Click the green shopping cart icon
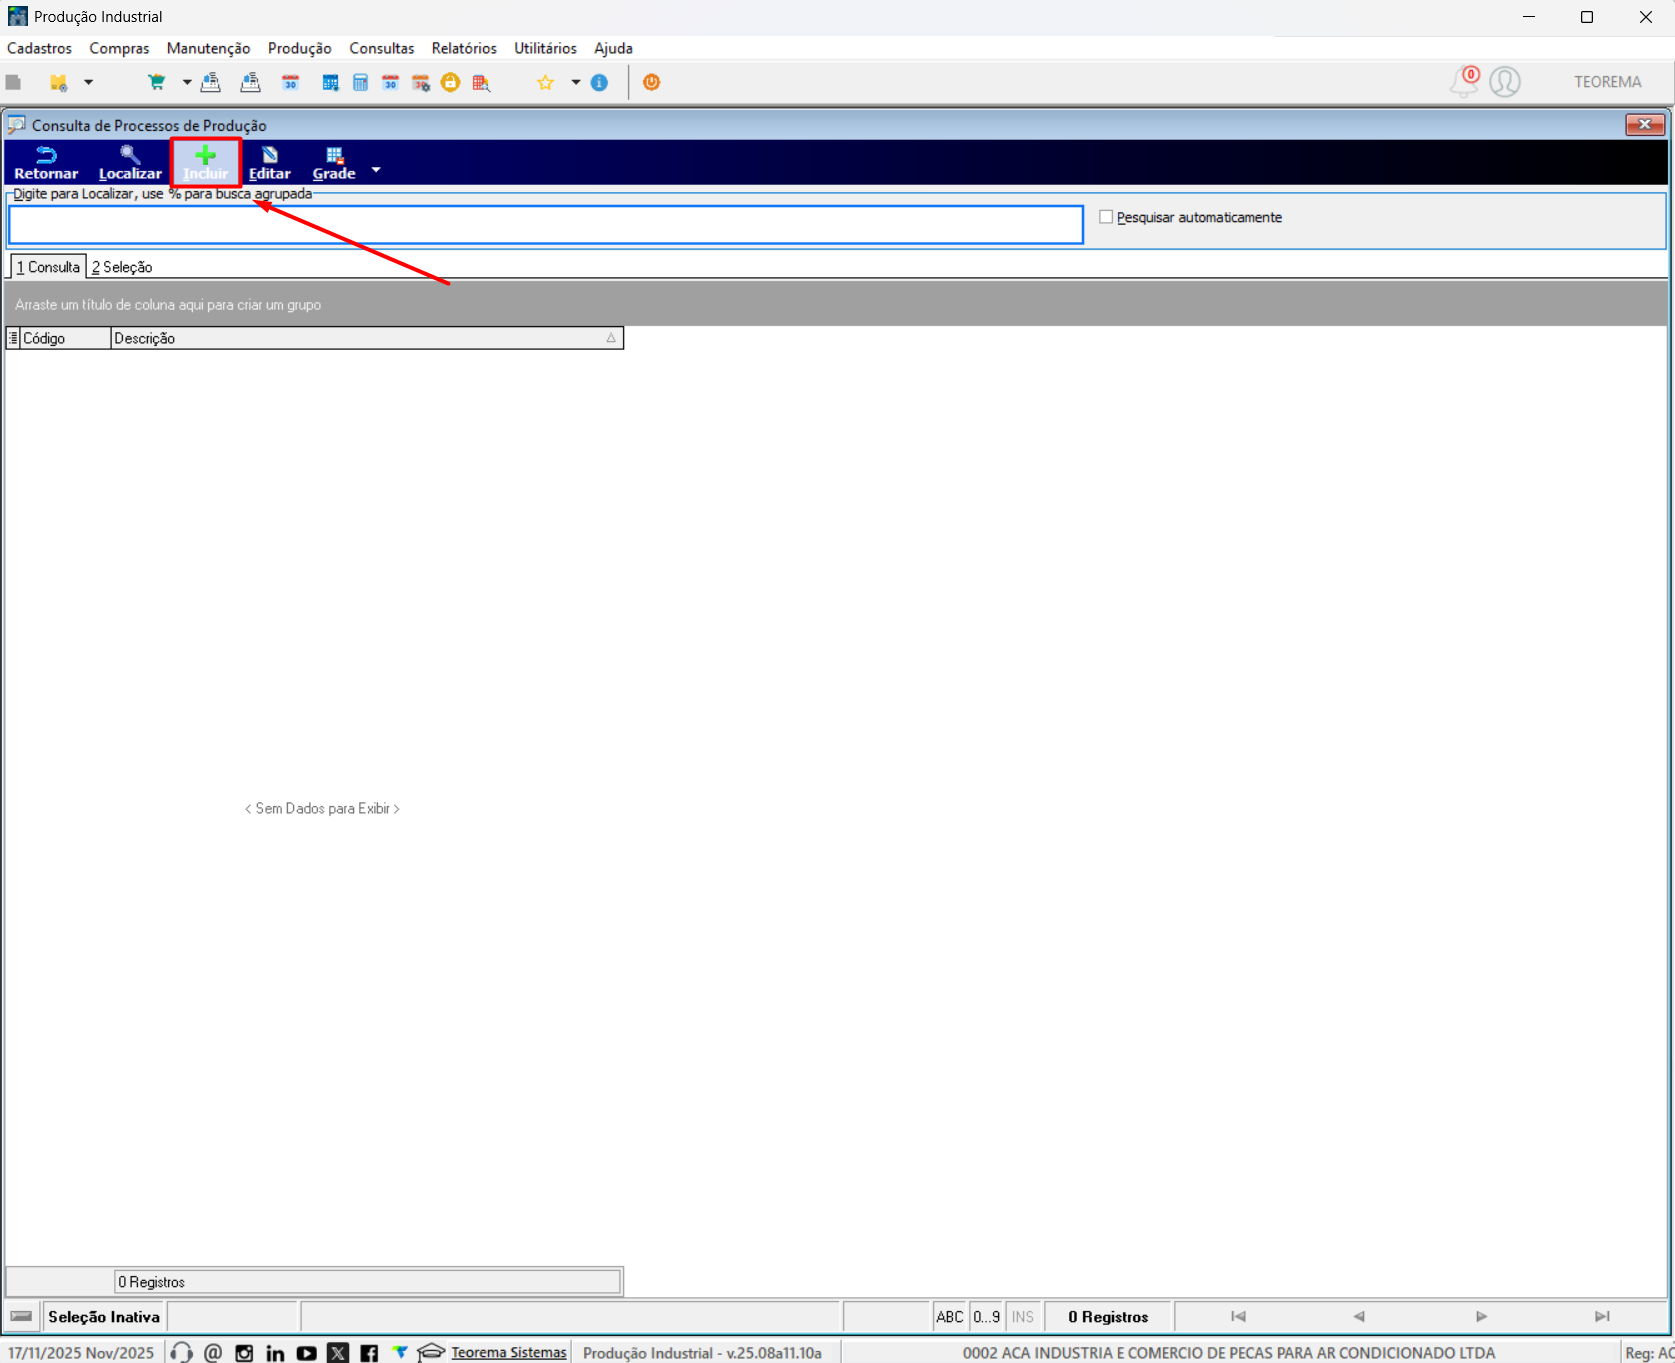 [157, 82]
